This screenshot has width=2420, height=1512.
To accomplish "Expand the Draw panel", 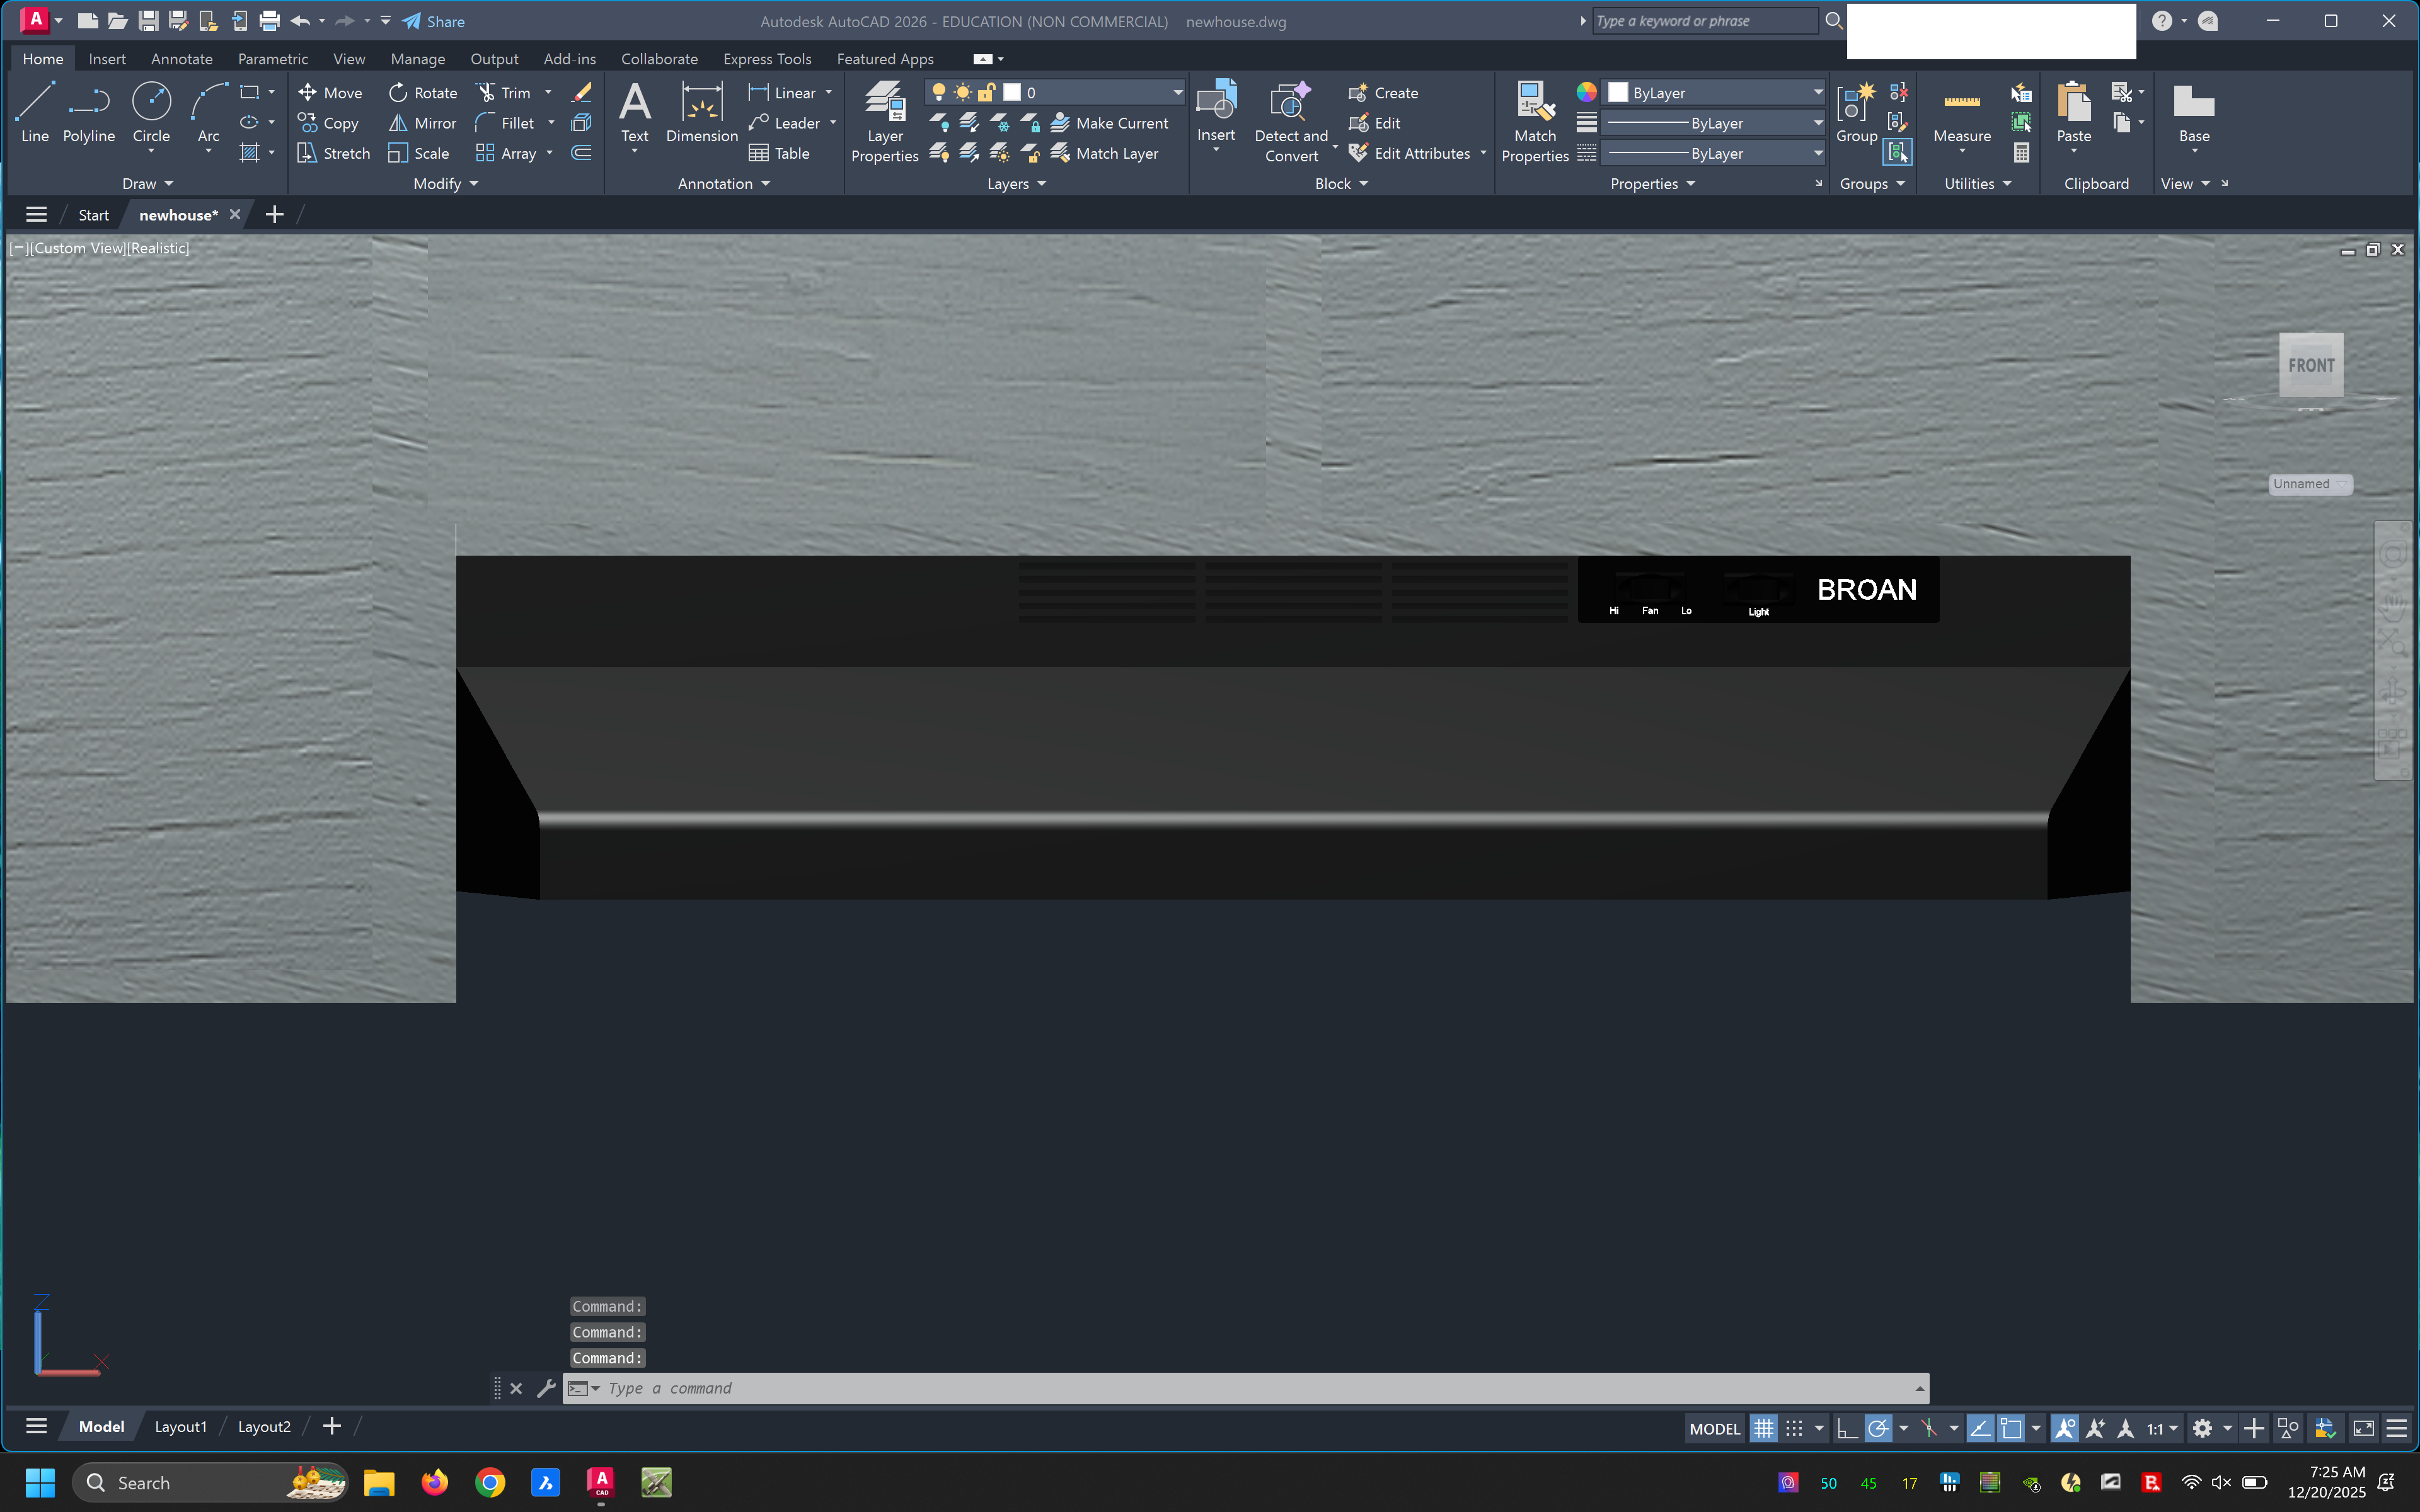I will click(148, 183).
